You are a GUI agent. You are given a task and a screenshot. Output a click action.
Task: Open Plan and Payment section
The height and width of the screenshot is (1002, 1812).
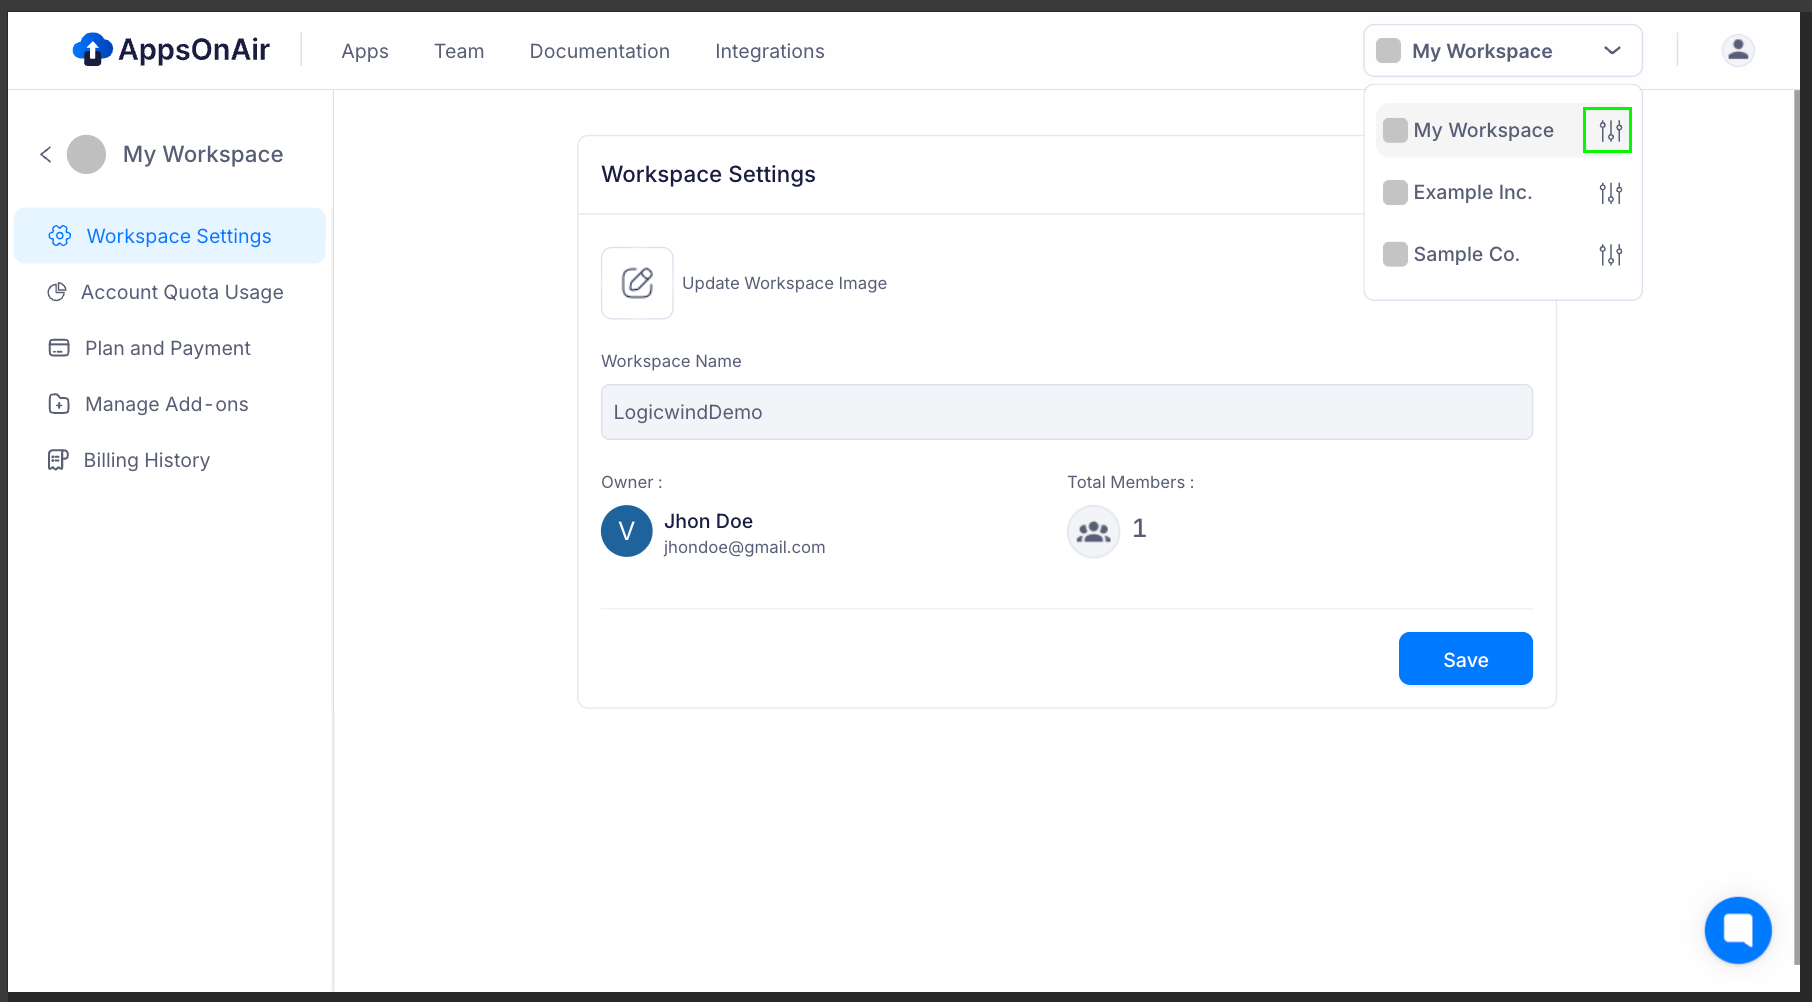[167, 348]
